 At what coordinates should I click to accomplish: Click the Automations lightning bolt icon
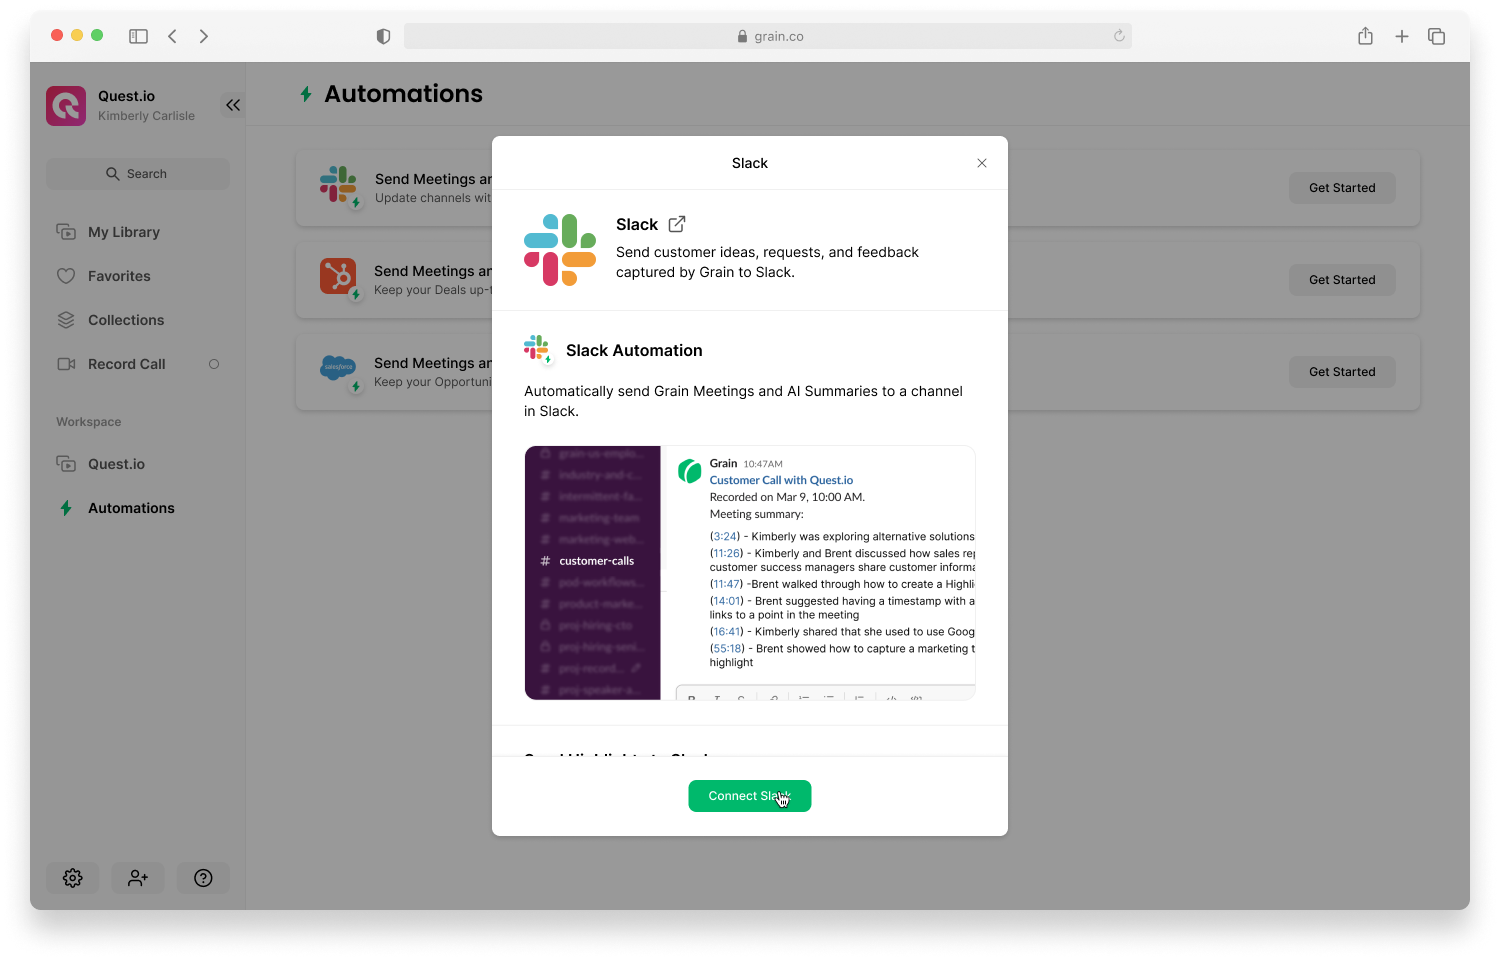click(66, 508)
